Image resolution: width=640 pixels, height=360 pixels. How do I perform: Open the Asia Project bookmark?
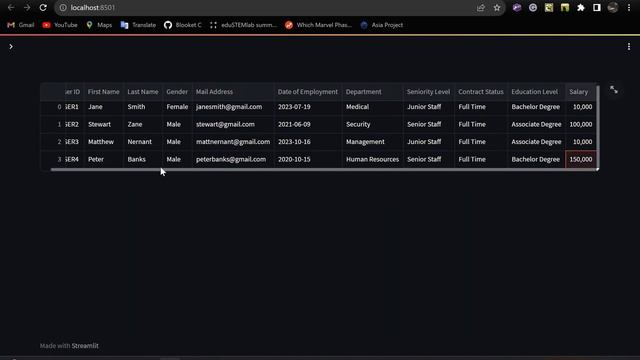(x=382, y=25)
